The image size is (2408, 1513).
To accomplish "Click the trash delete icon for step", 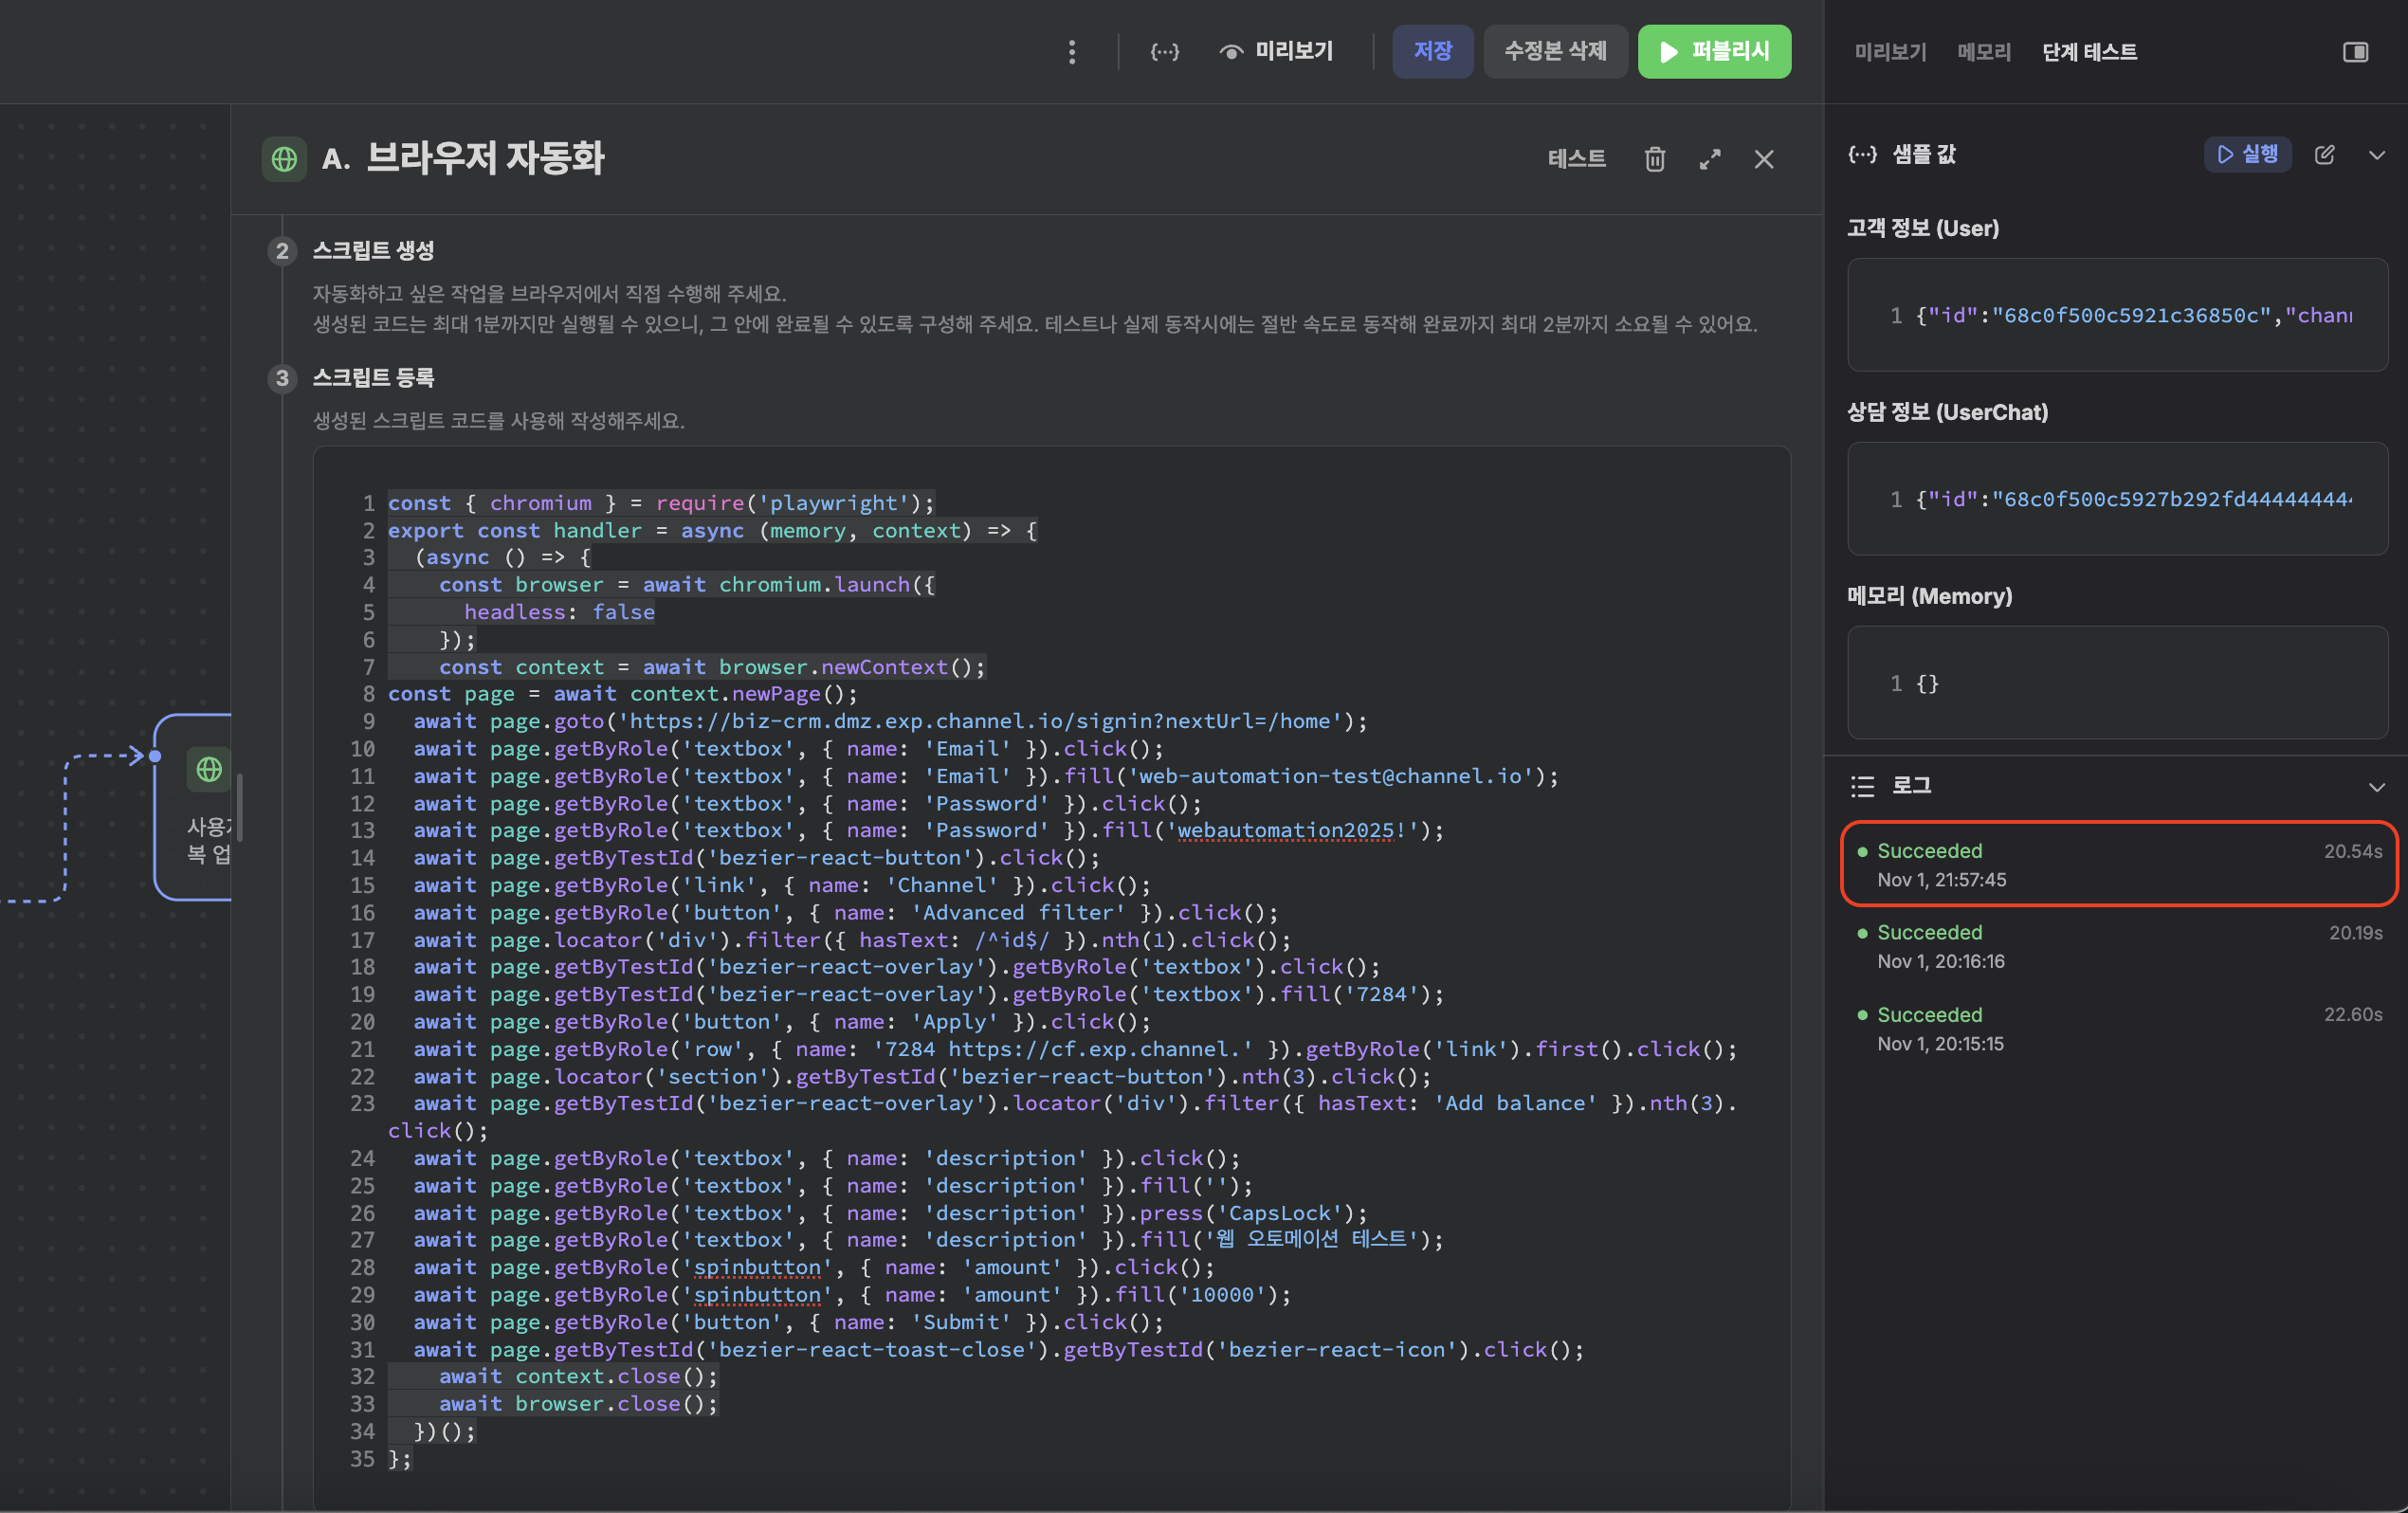I will click(x=1654, y=159).
